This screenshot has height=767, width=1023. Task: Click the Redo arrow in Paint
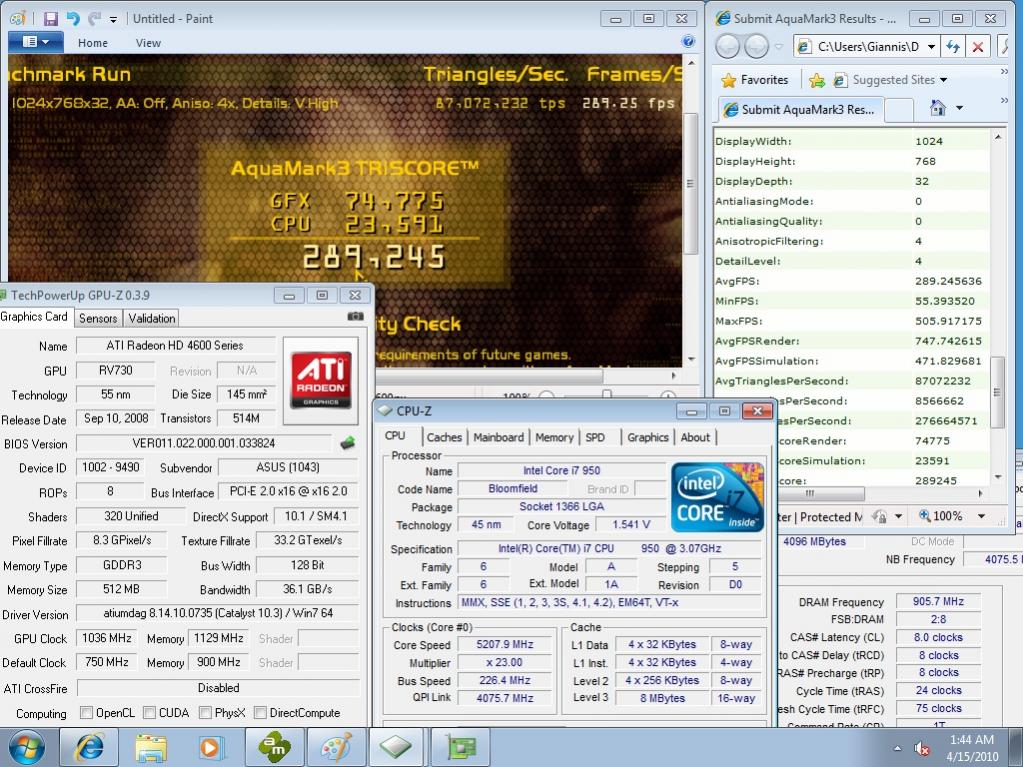coord(95,18)
